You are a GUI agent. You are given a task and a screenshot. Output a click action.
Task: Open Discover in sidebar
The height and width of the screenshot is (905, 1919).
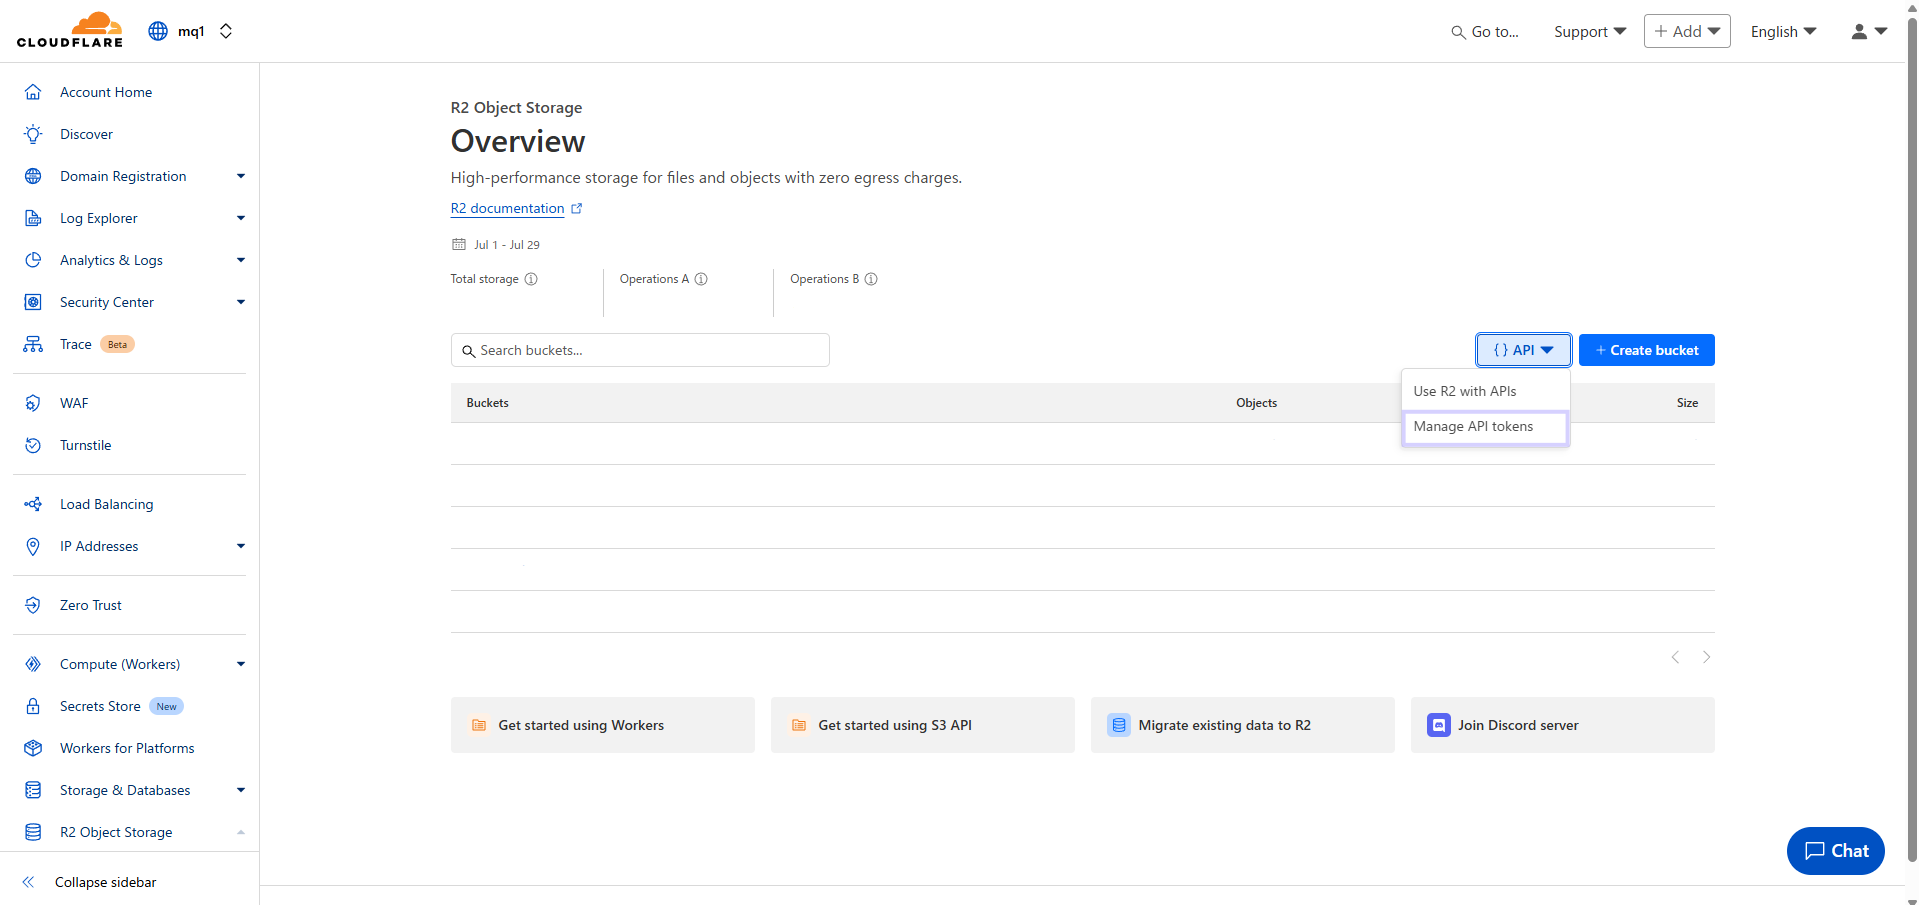point(86,134)
